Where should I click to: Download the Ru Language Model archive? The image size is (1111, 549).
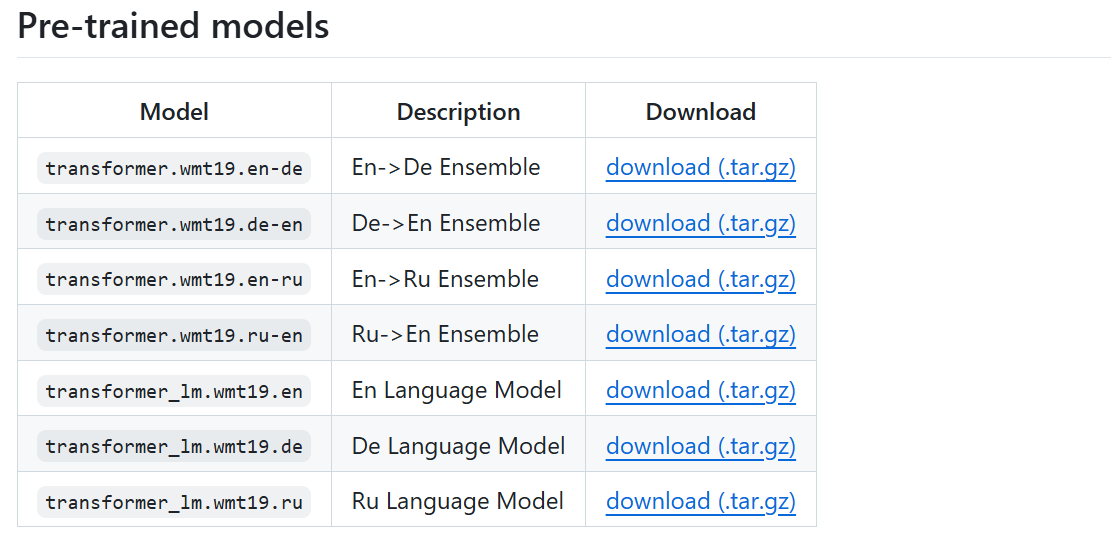click(701, 502)
